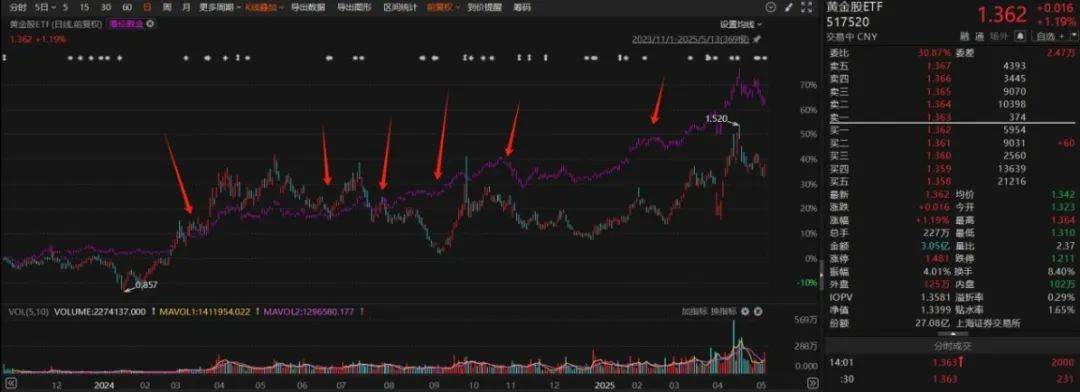Open volume indicator settings gear icon
The width and height of the screenshot is (1080, 392).
pos(745,311)
